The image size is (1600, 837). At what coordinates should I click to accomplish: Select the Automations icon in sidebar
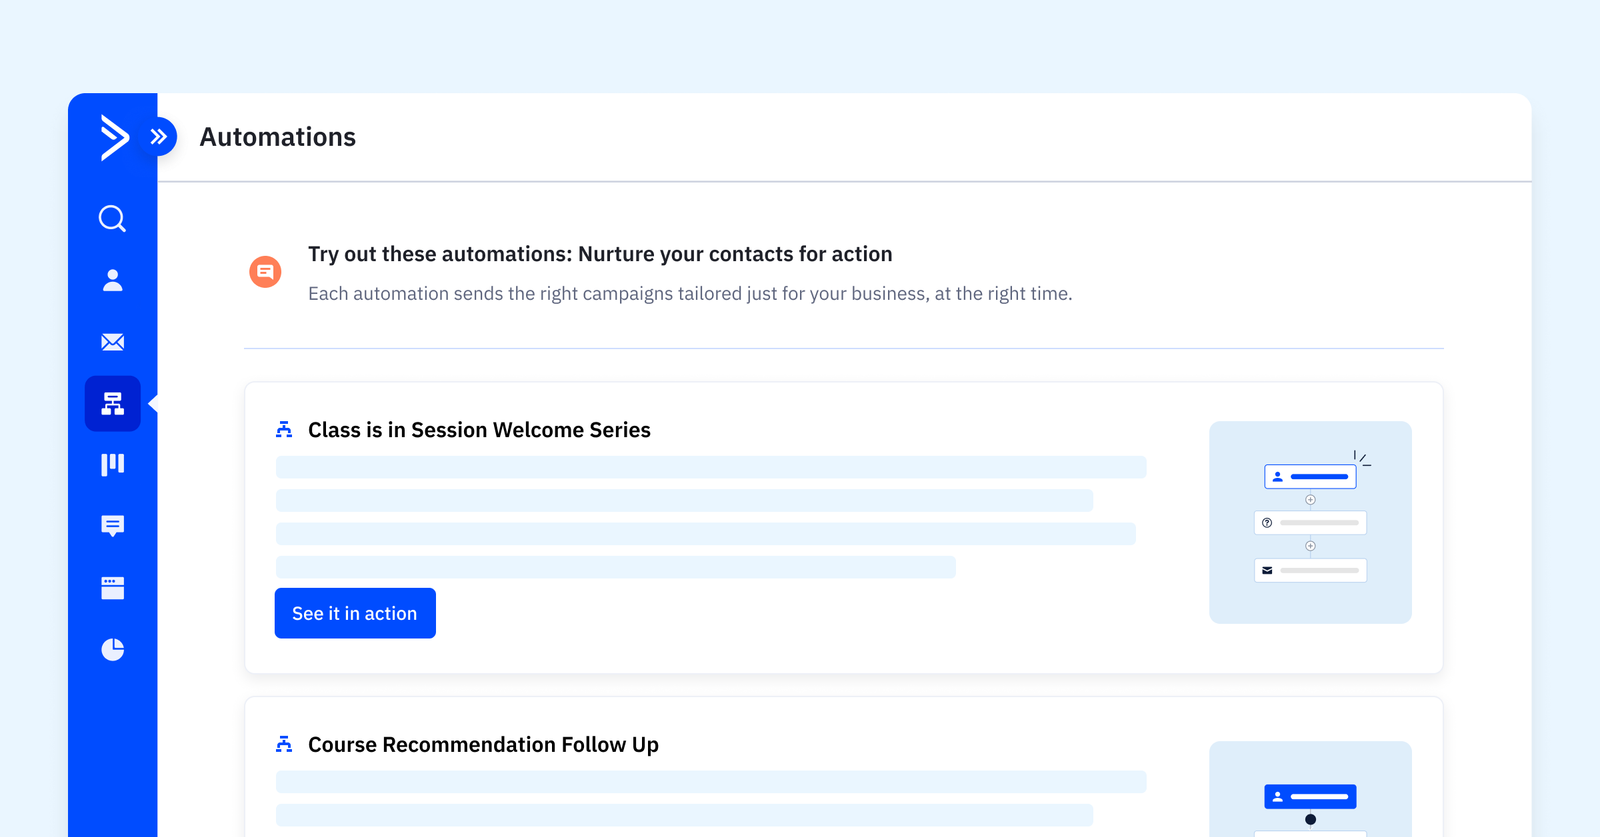(113, 404)
